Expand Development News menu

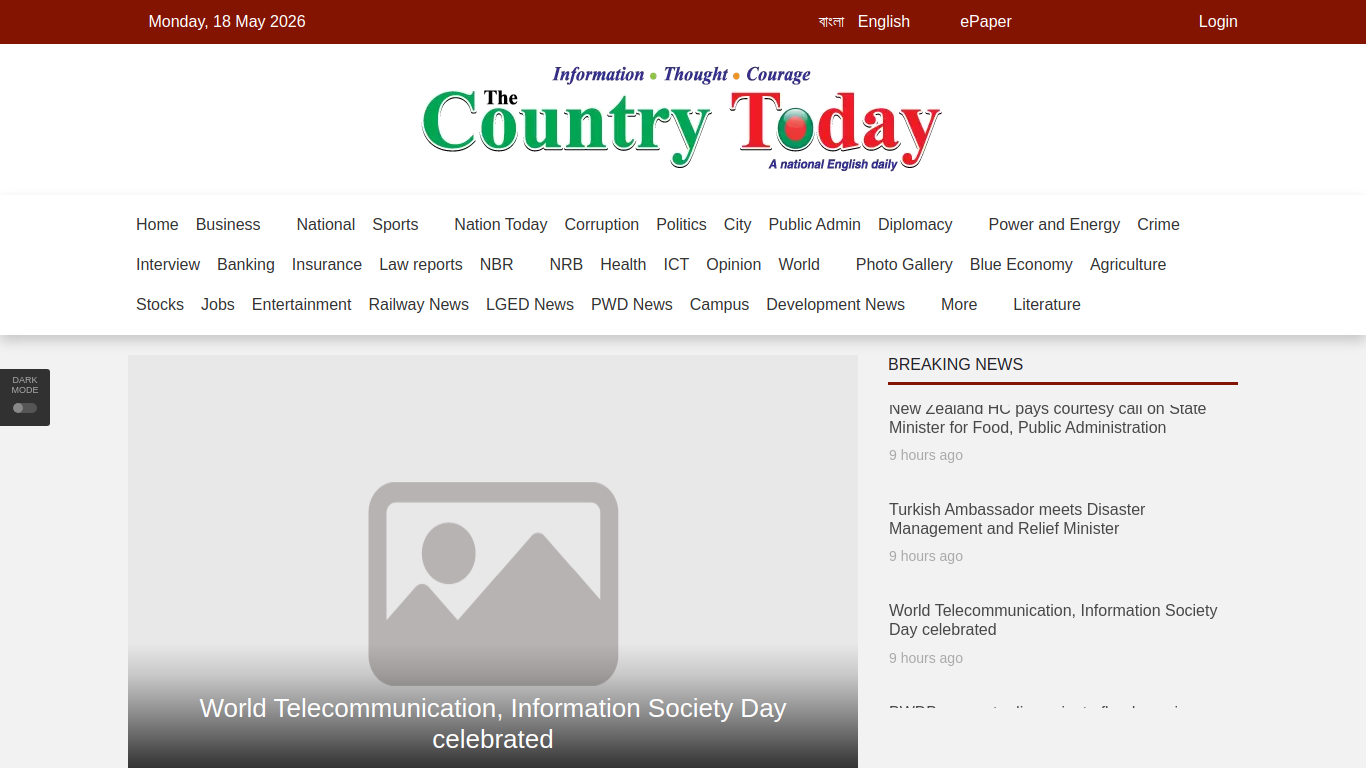point(836,305)
